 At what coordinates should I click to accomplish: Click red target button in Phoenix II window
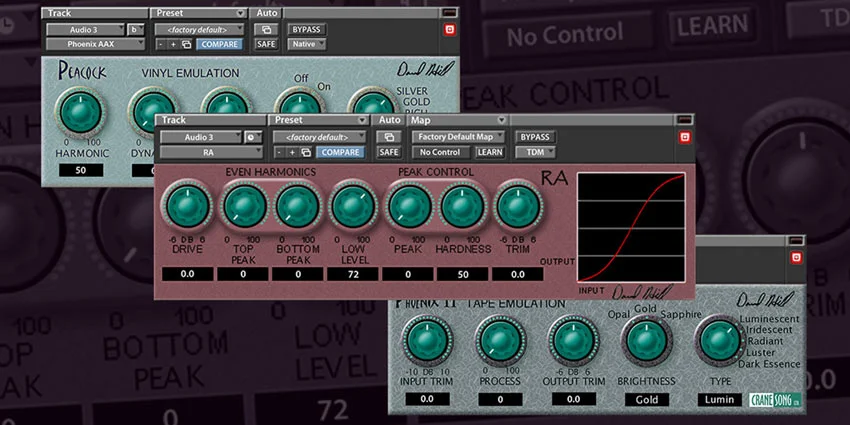pyautogui.click(x=796, y=257)
